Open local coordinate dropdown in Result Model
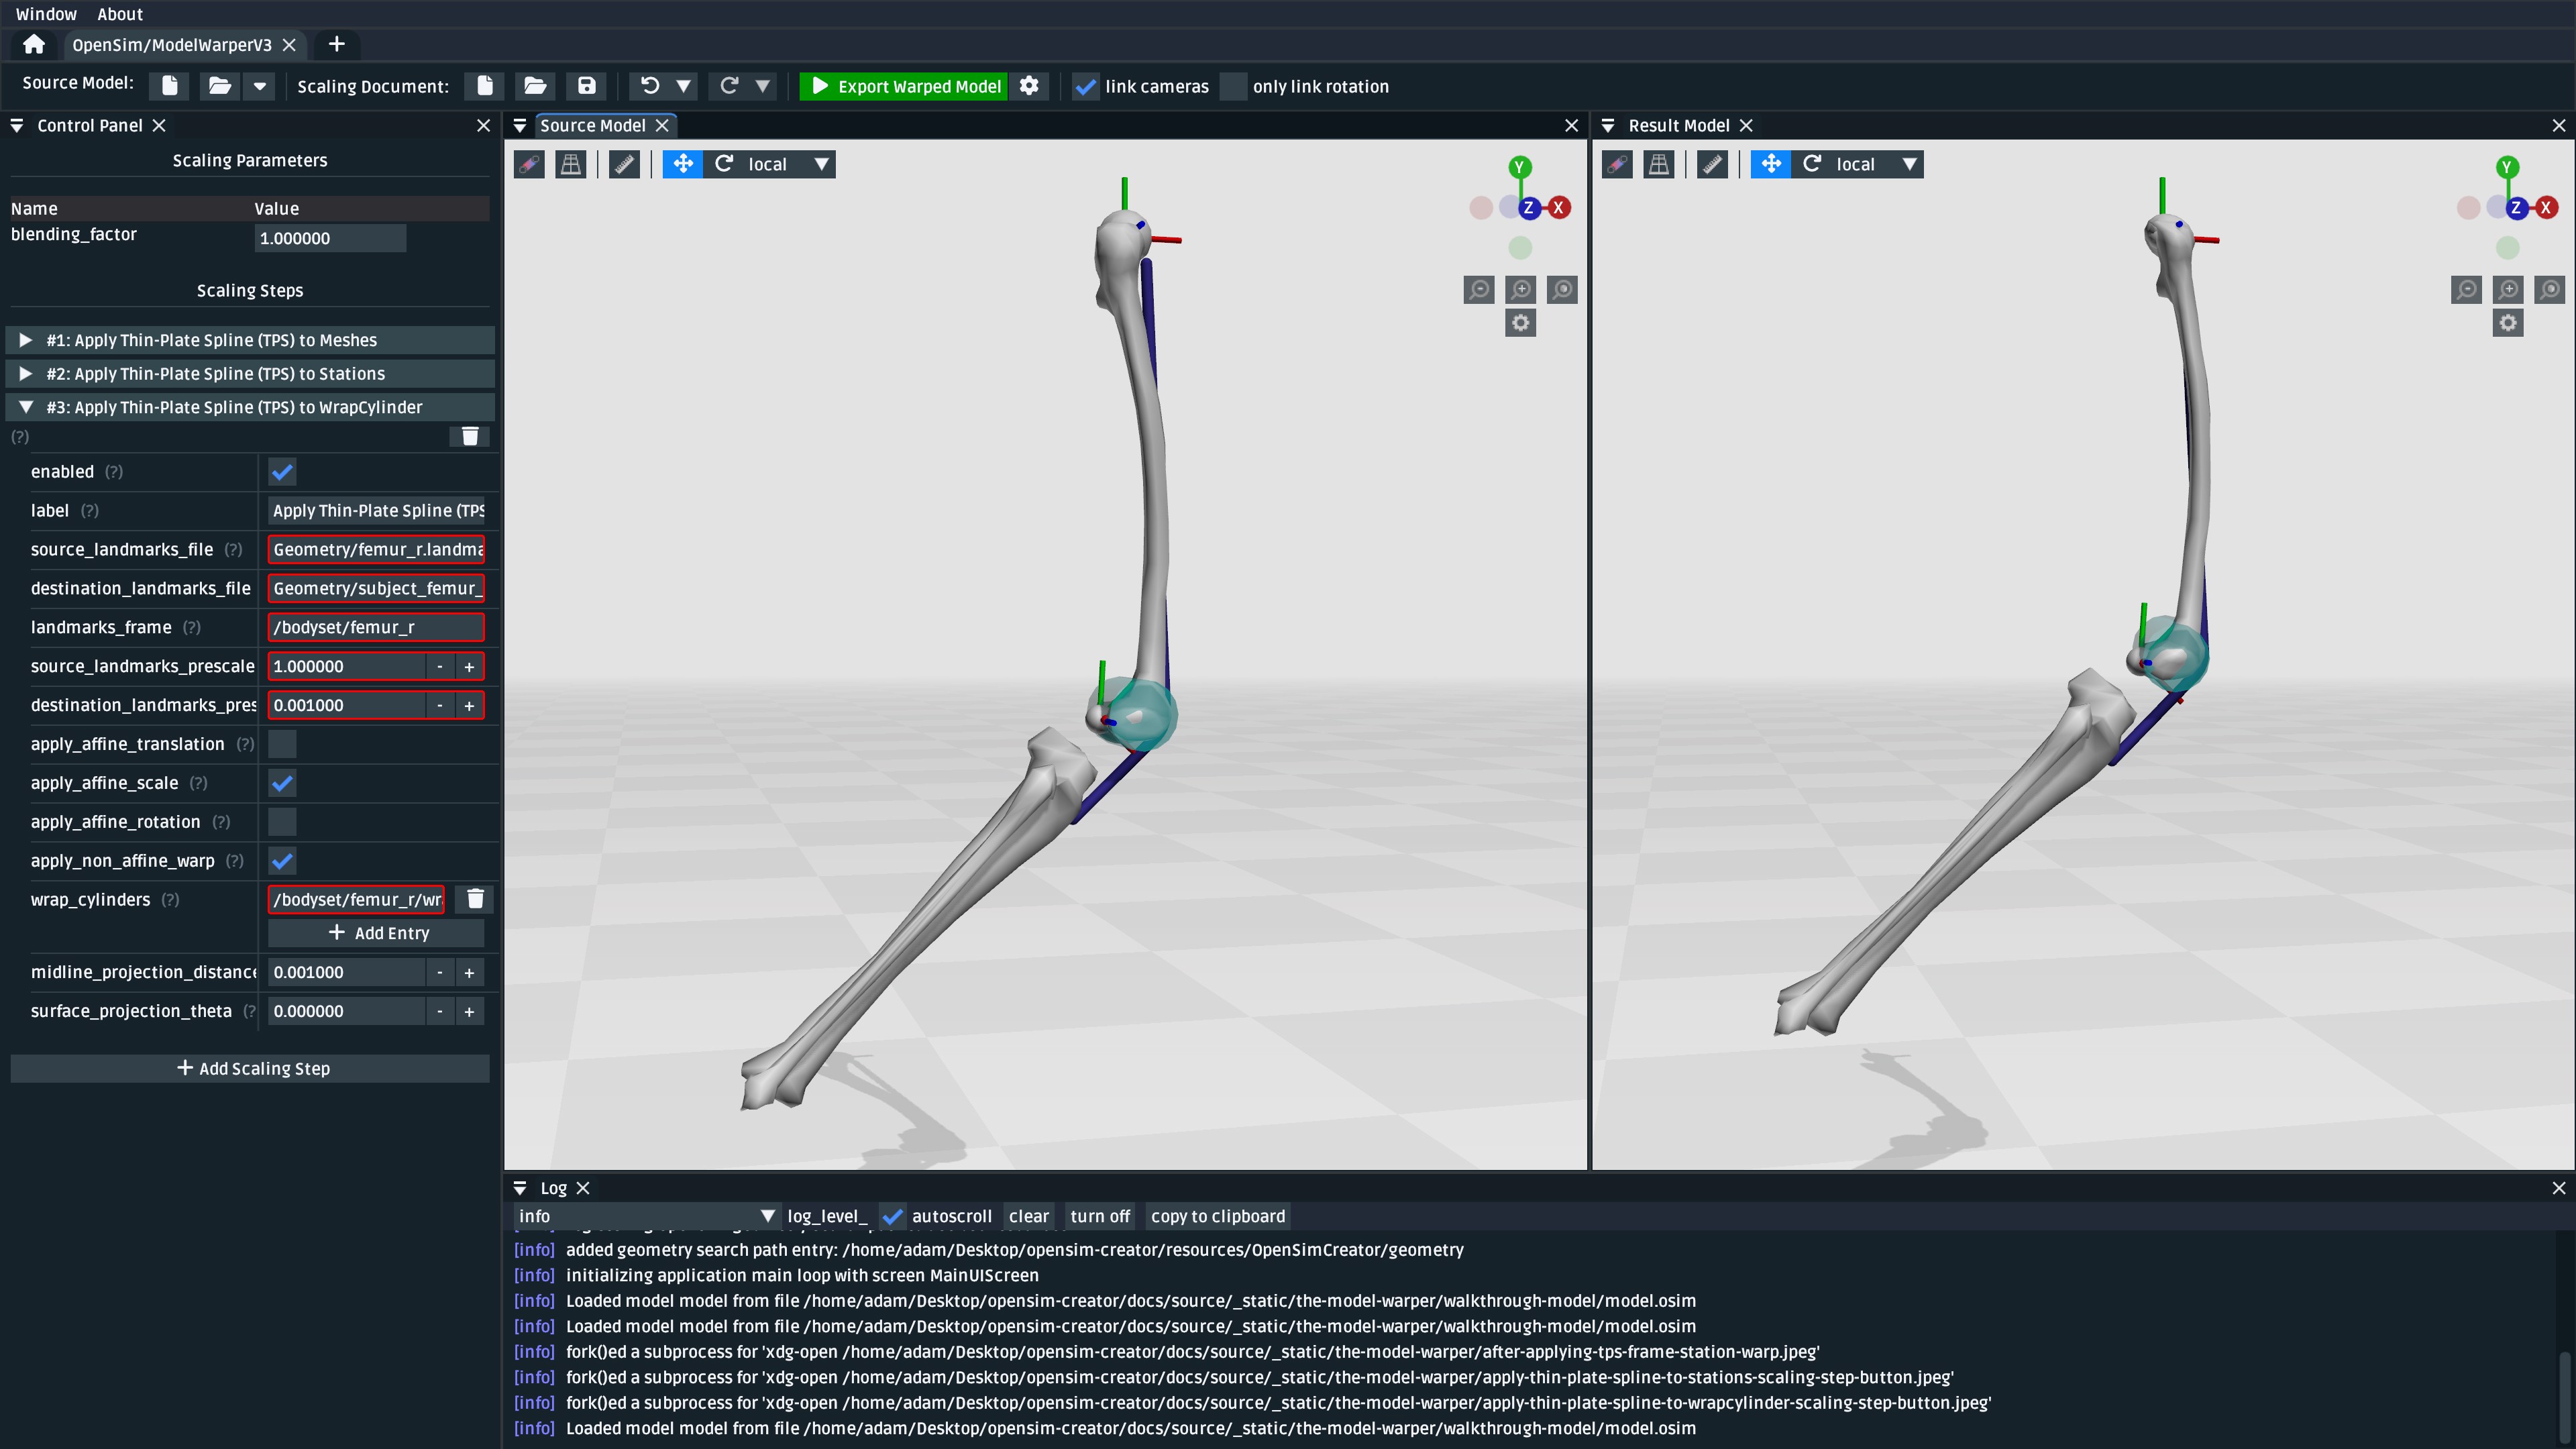 point(1878,164)
